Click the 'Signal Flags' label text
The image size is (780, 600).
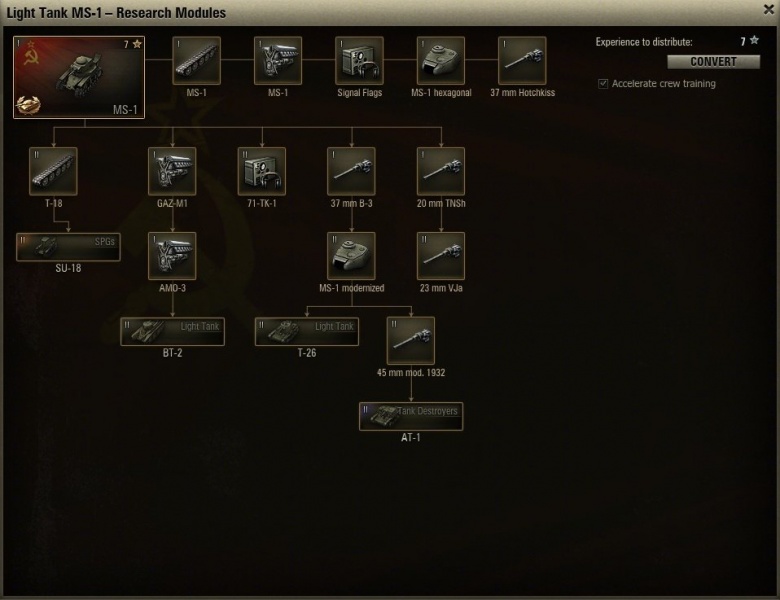(x=360, y=93)
